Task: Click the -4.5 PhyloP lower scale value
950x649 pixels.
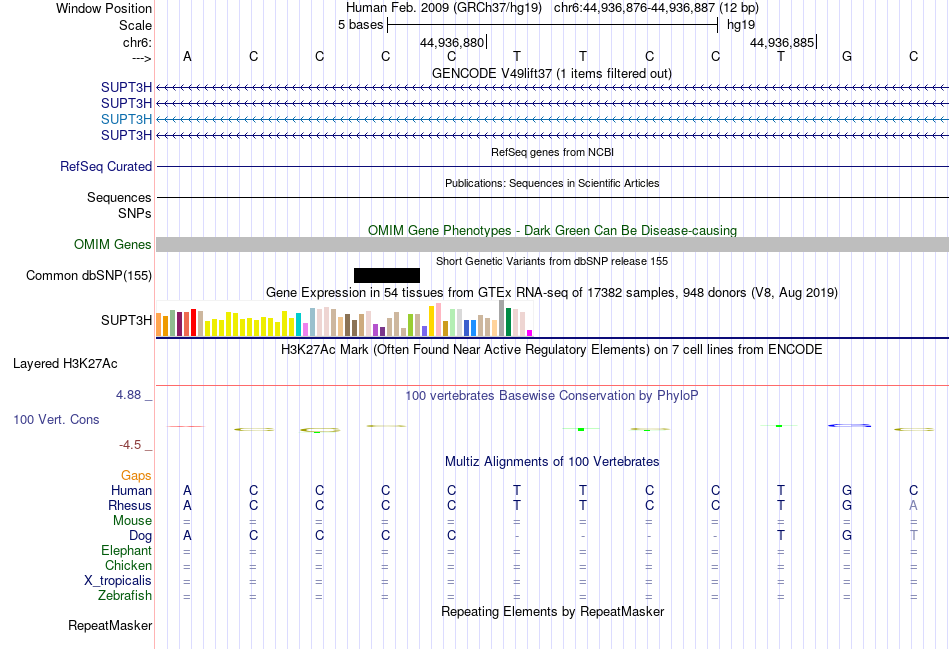Action: (x=130, y=445)
